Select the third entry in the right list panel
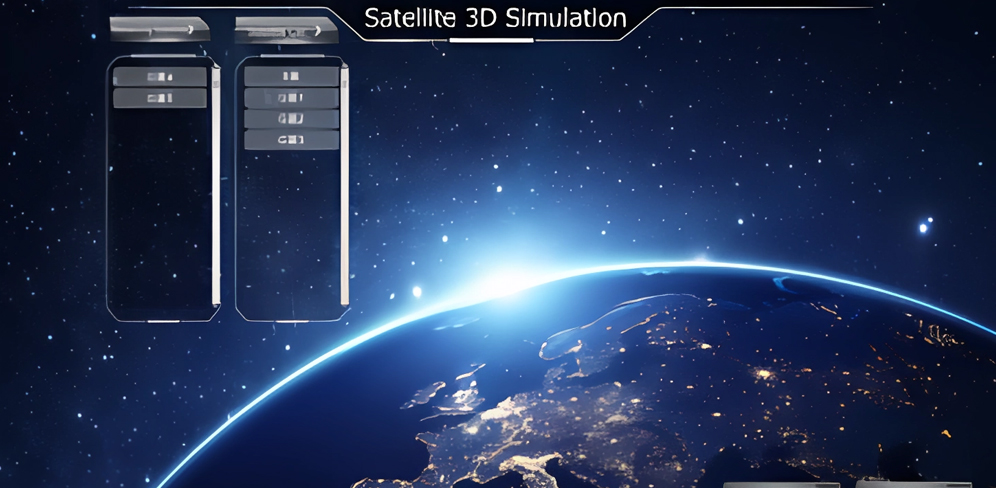996x488 pixels. [292, 119]
